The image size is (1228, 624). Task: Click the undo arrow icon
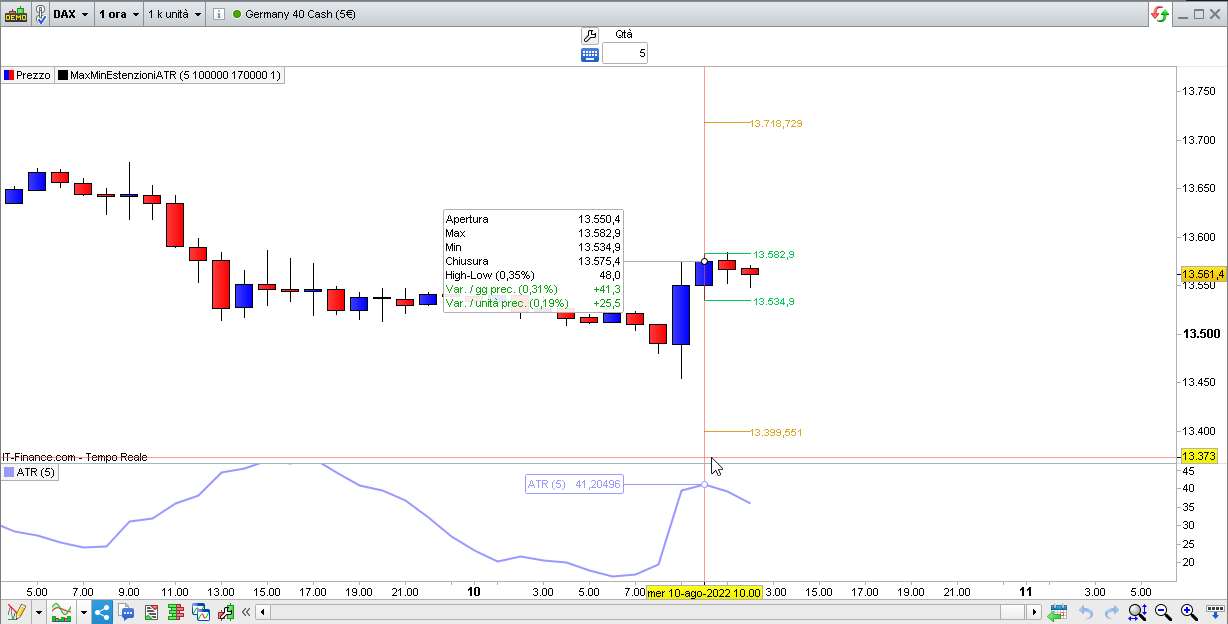coord(1086,612)
